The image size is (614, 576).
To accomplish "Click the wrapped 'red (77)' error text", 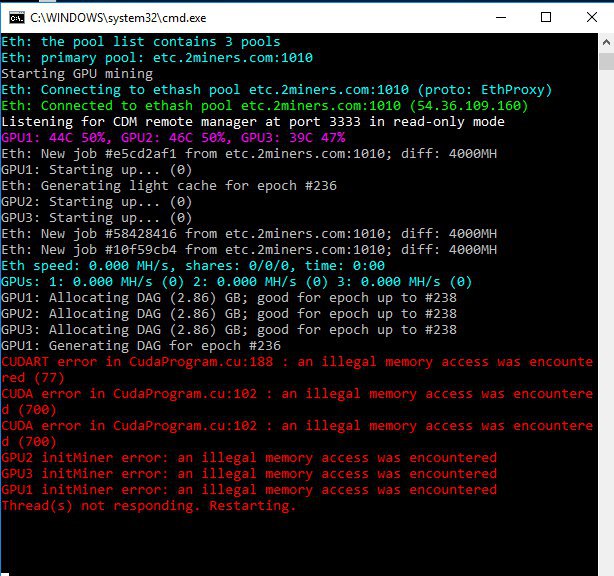I will [33, 378].
